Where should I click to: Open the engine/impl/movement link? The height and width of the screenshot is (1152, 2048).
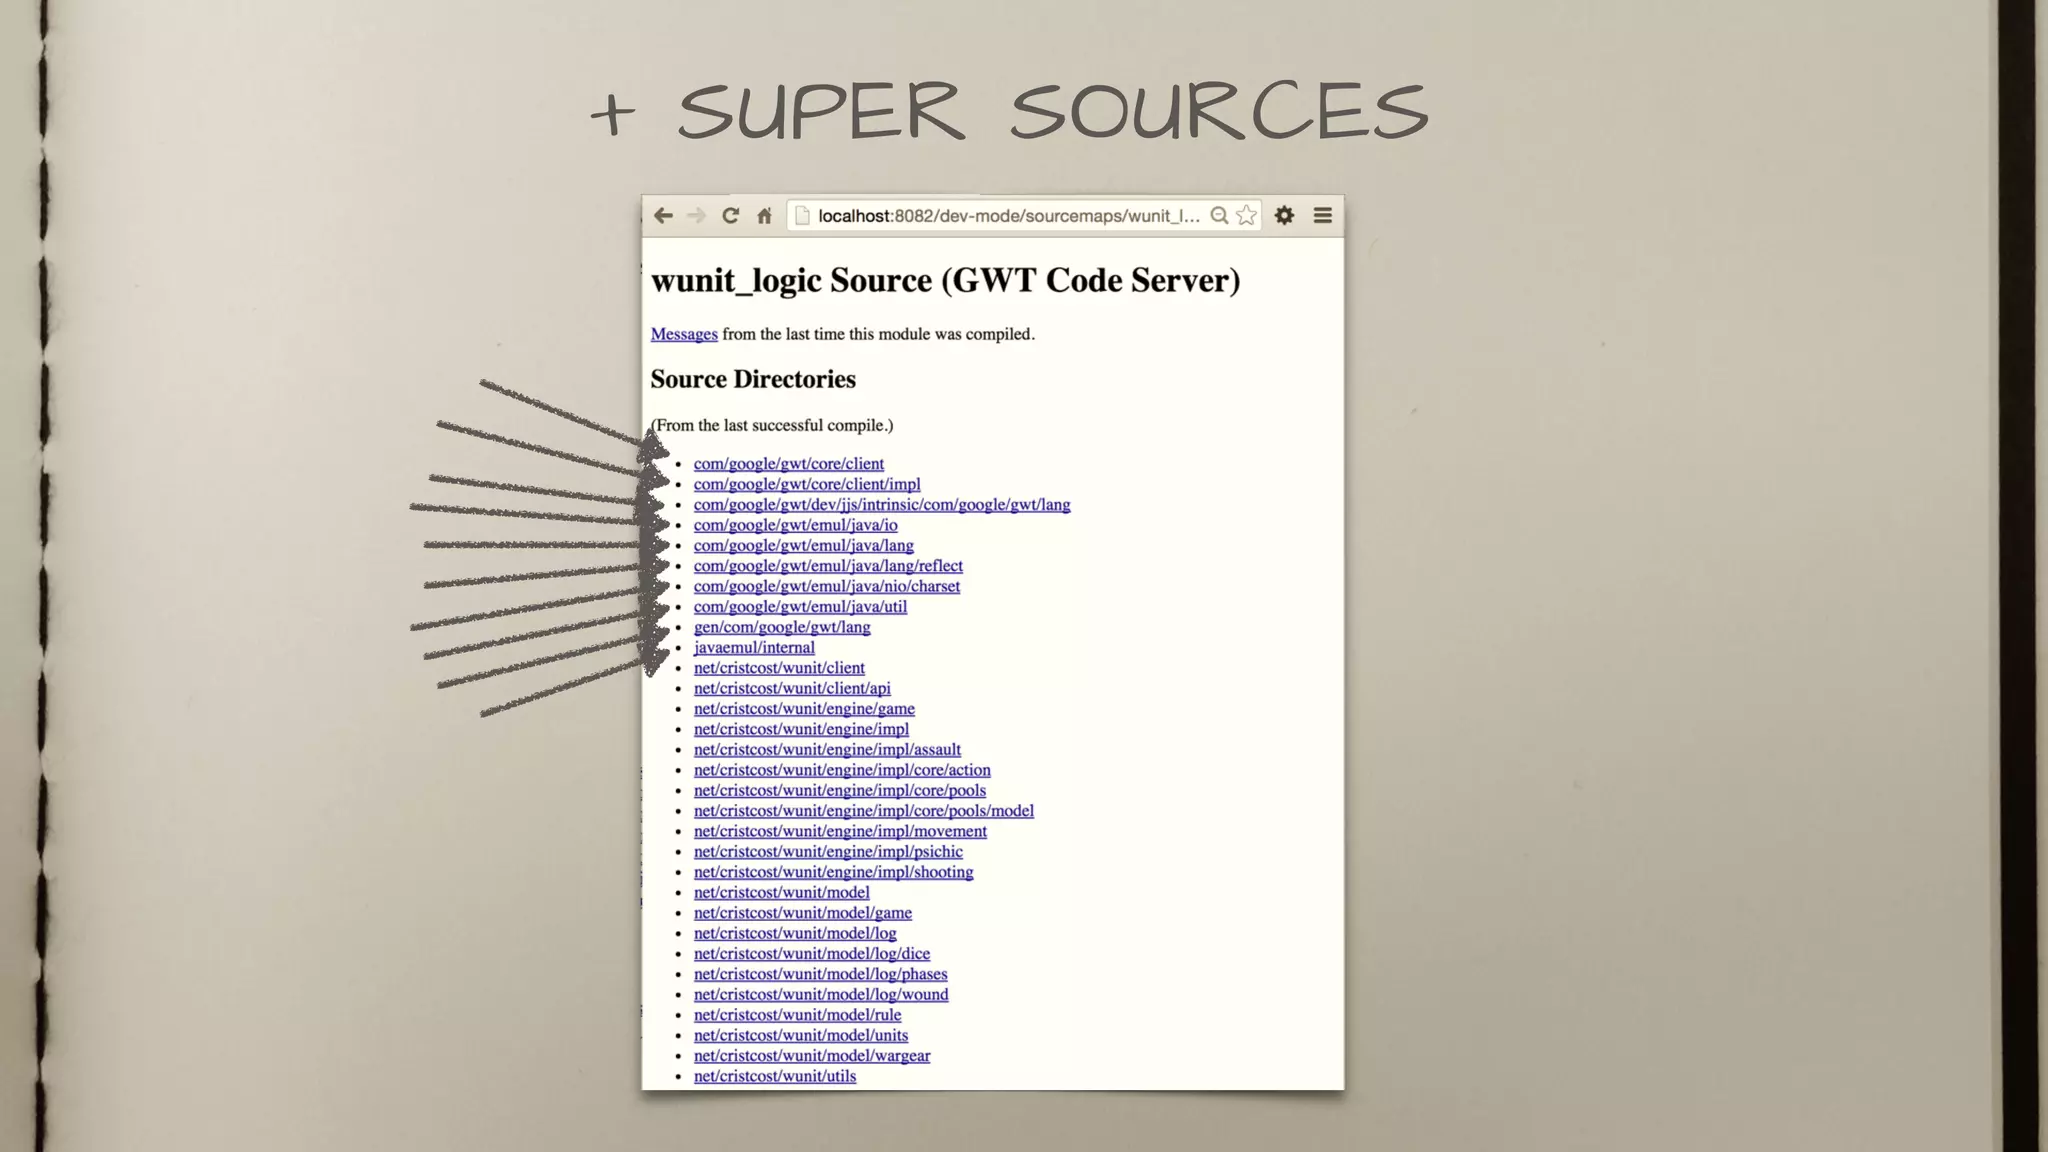click(840, 831)
